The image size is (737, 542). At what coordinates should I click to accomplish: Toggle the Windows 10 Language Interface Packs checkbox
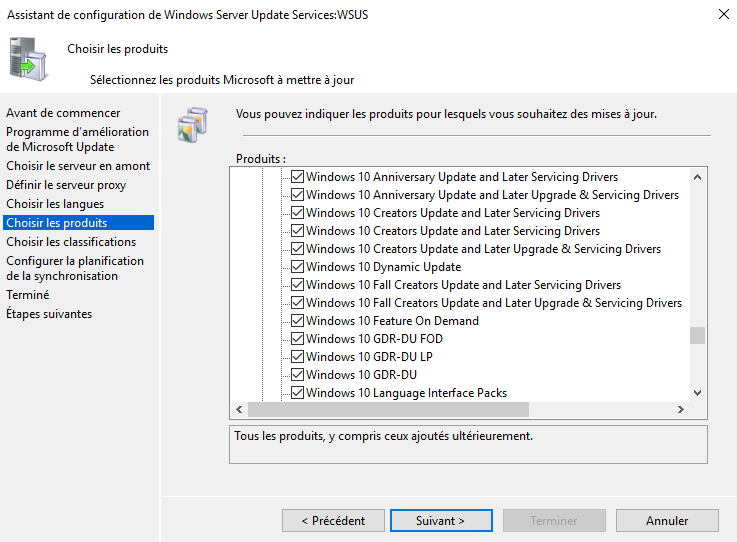pyautogui.click(x=297, y=393)
